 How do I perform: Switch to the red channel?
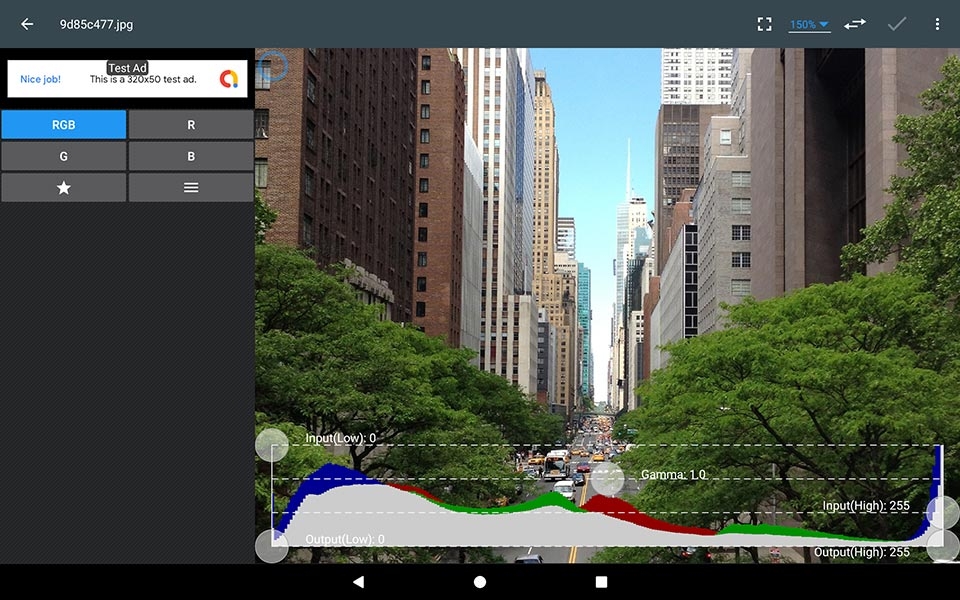(191, 124)
